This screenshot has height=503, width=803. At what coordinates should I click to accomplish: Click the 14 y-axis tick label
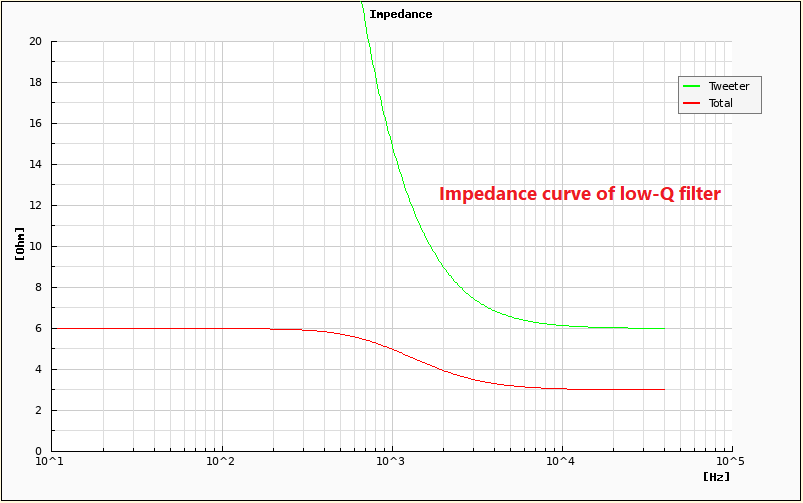(35, 164)
